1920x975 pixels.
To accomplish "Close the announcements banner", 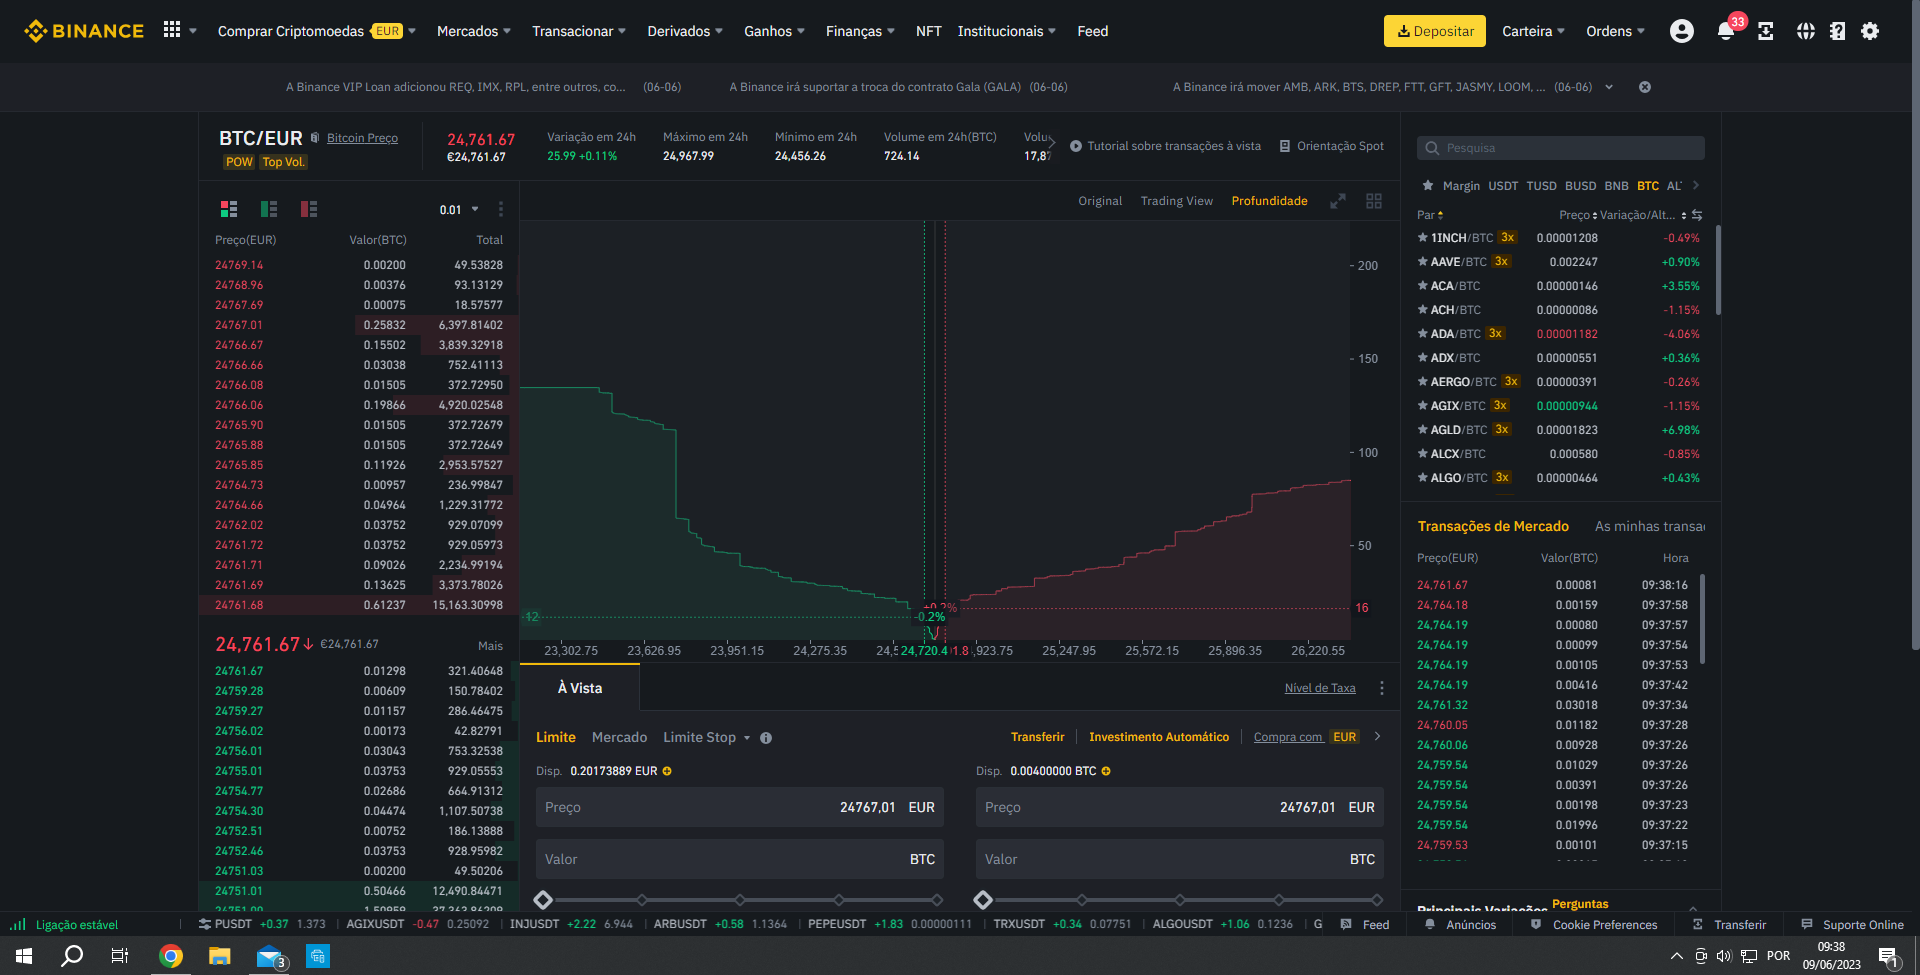I will 1644,87.
